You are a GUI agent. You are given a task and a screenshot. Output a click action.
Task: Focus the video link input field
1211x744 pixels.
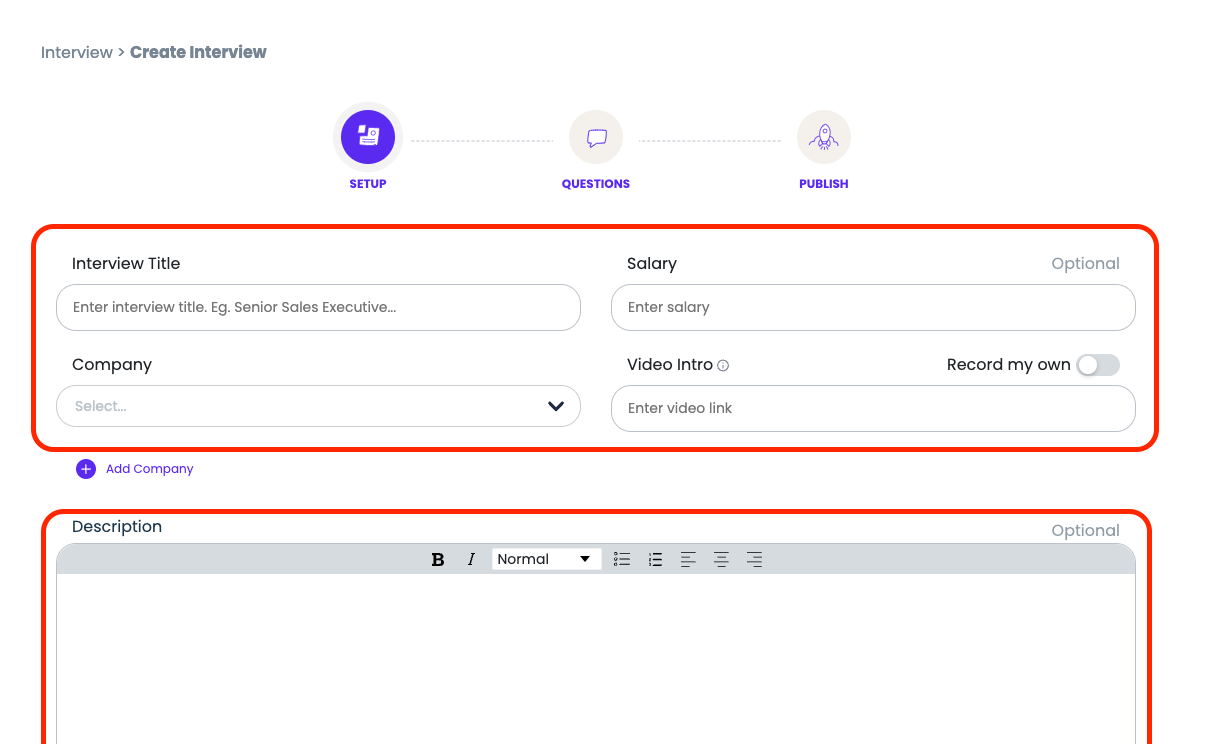click(873, 408)
